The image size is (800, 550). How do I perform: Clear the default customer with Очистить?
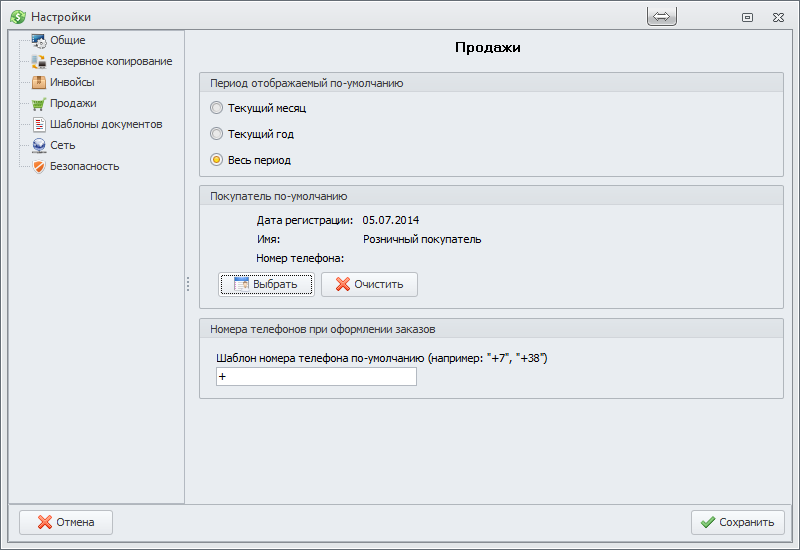coord(369,284)
